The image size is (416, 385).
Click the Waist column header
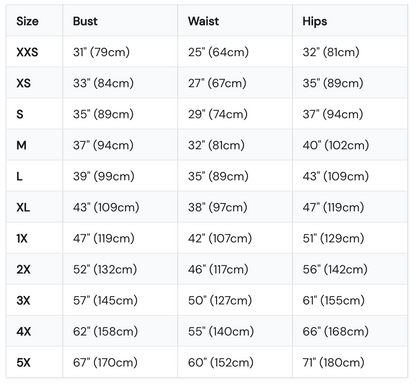click(203, 21)
